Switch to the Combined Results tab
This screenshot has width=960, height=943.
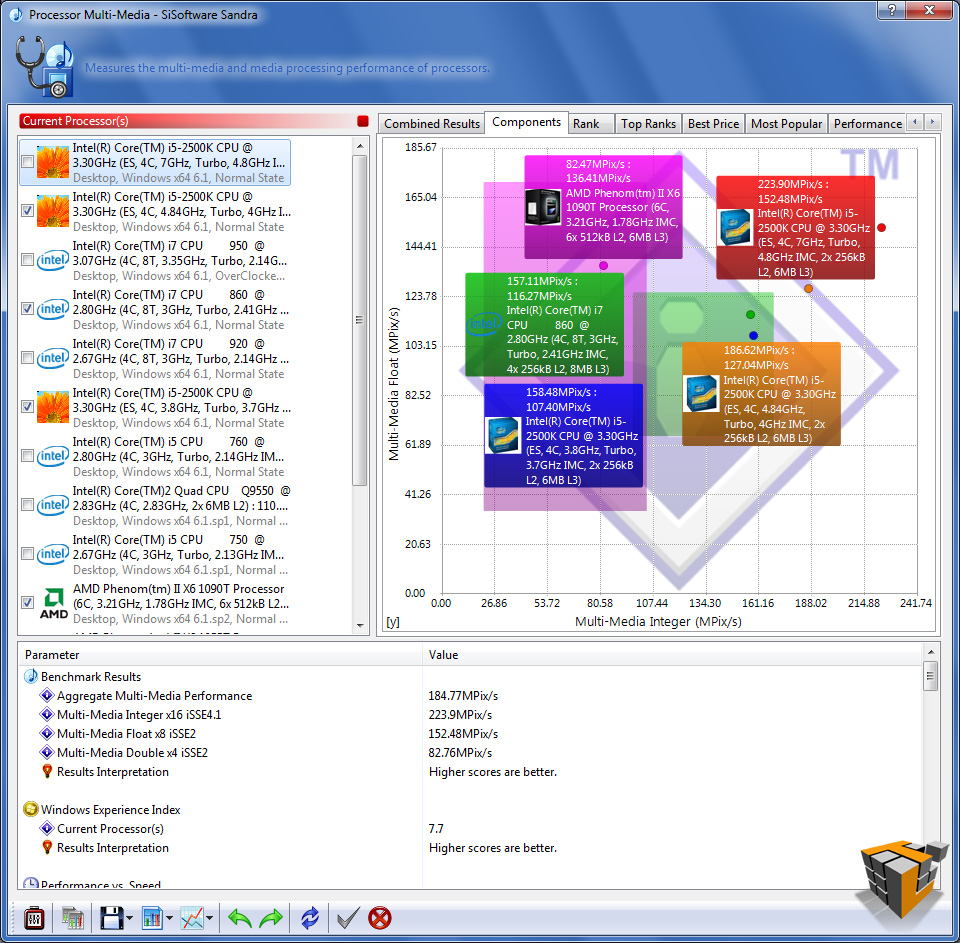pos(432,124)
